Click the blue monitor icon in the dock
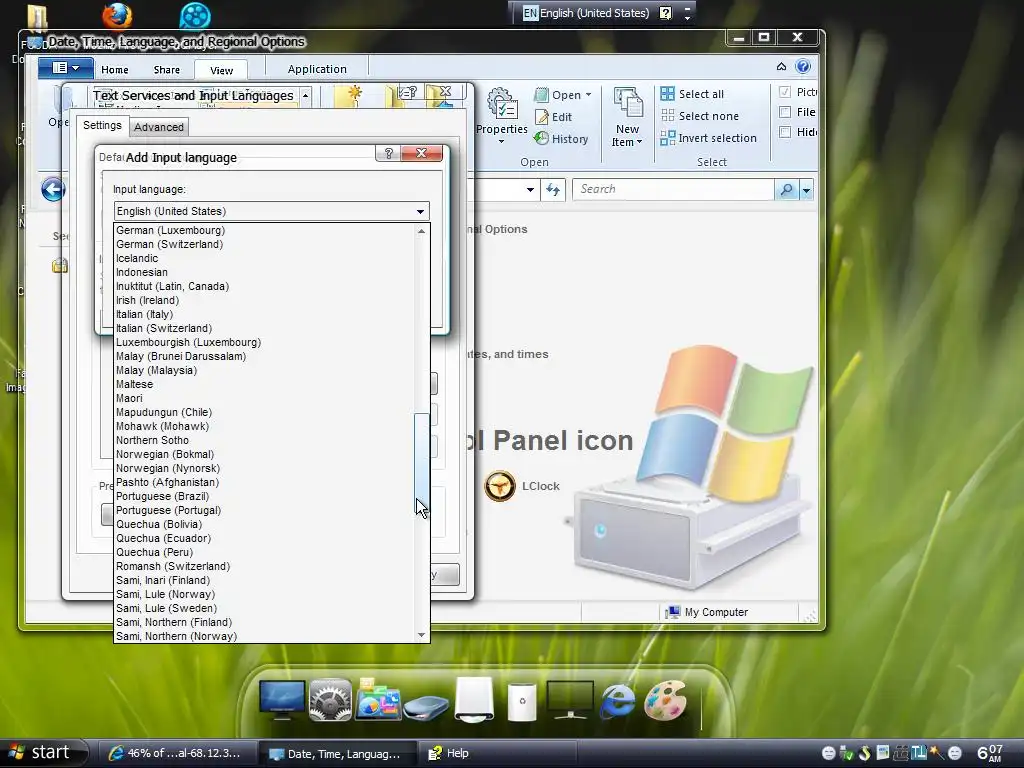The image size is (1024, 768). pyautogui.click(x=281, y=701)
